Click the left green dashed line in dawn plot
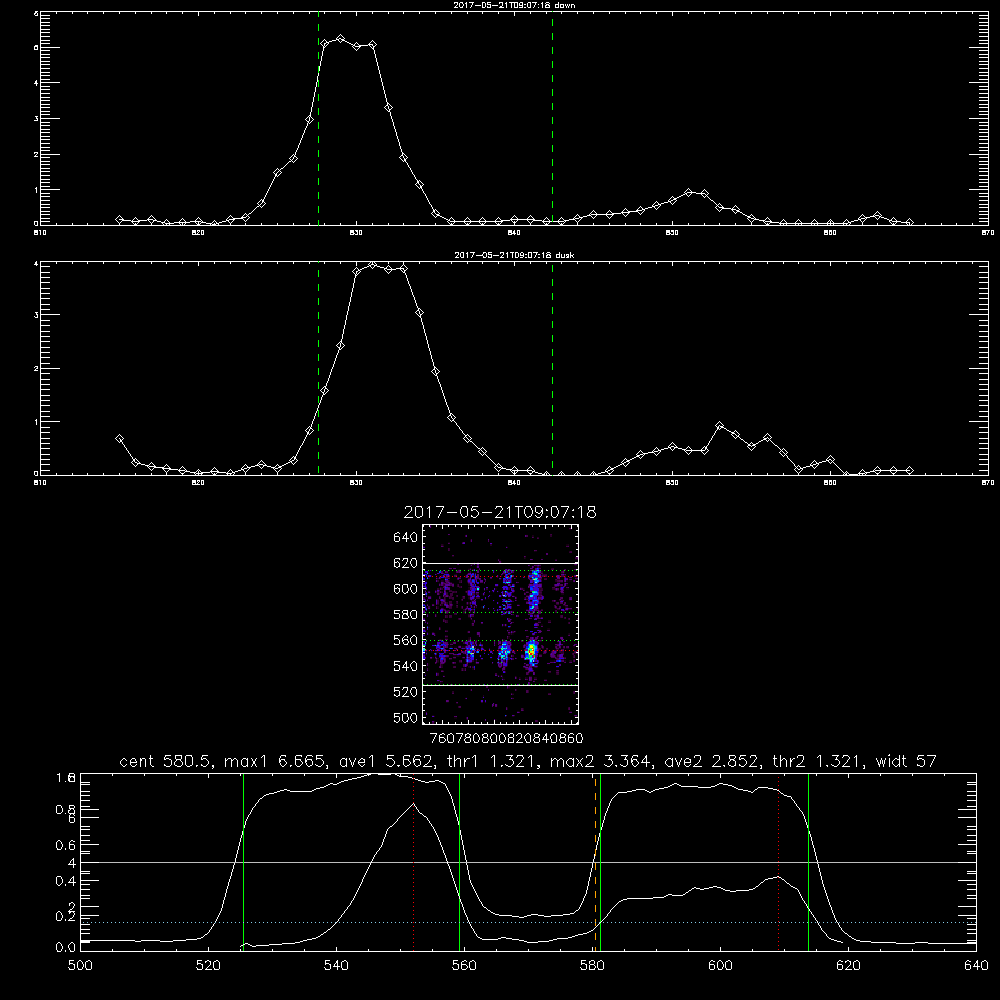The width and height of the screenshot is (1000, 1000). click(318, 118)
